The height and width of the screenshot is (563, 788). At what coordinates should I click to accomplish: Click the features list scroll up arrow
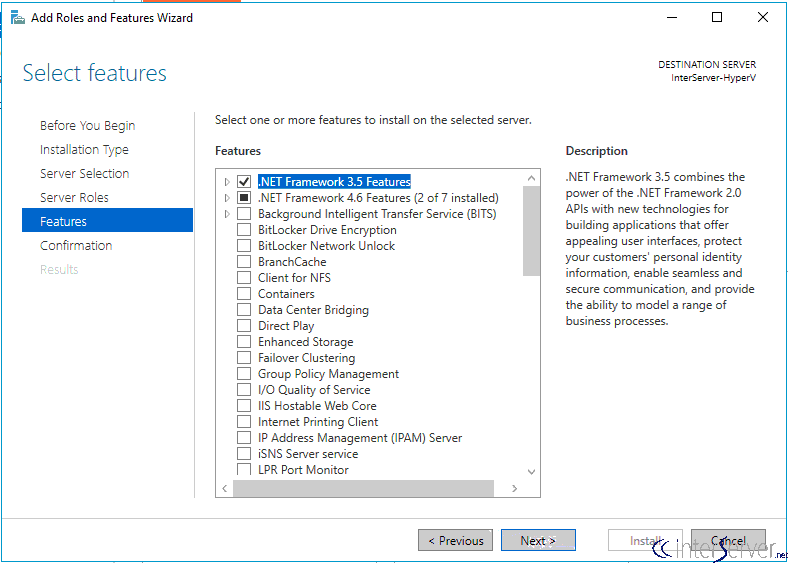tap(531, 178)
